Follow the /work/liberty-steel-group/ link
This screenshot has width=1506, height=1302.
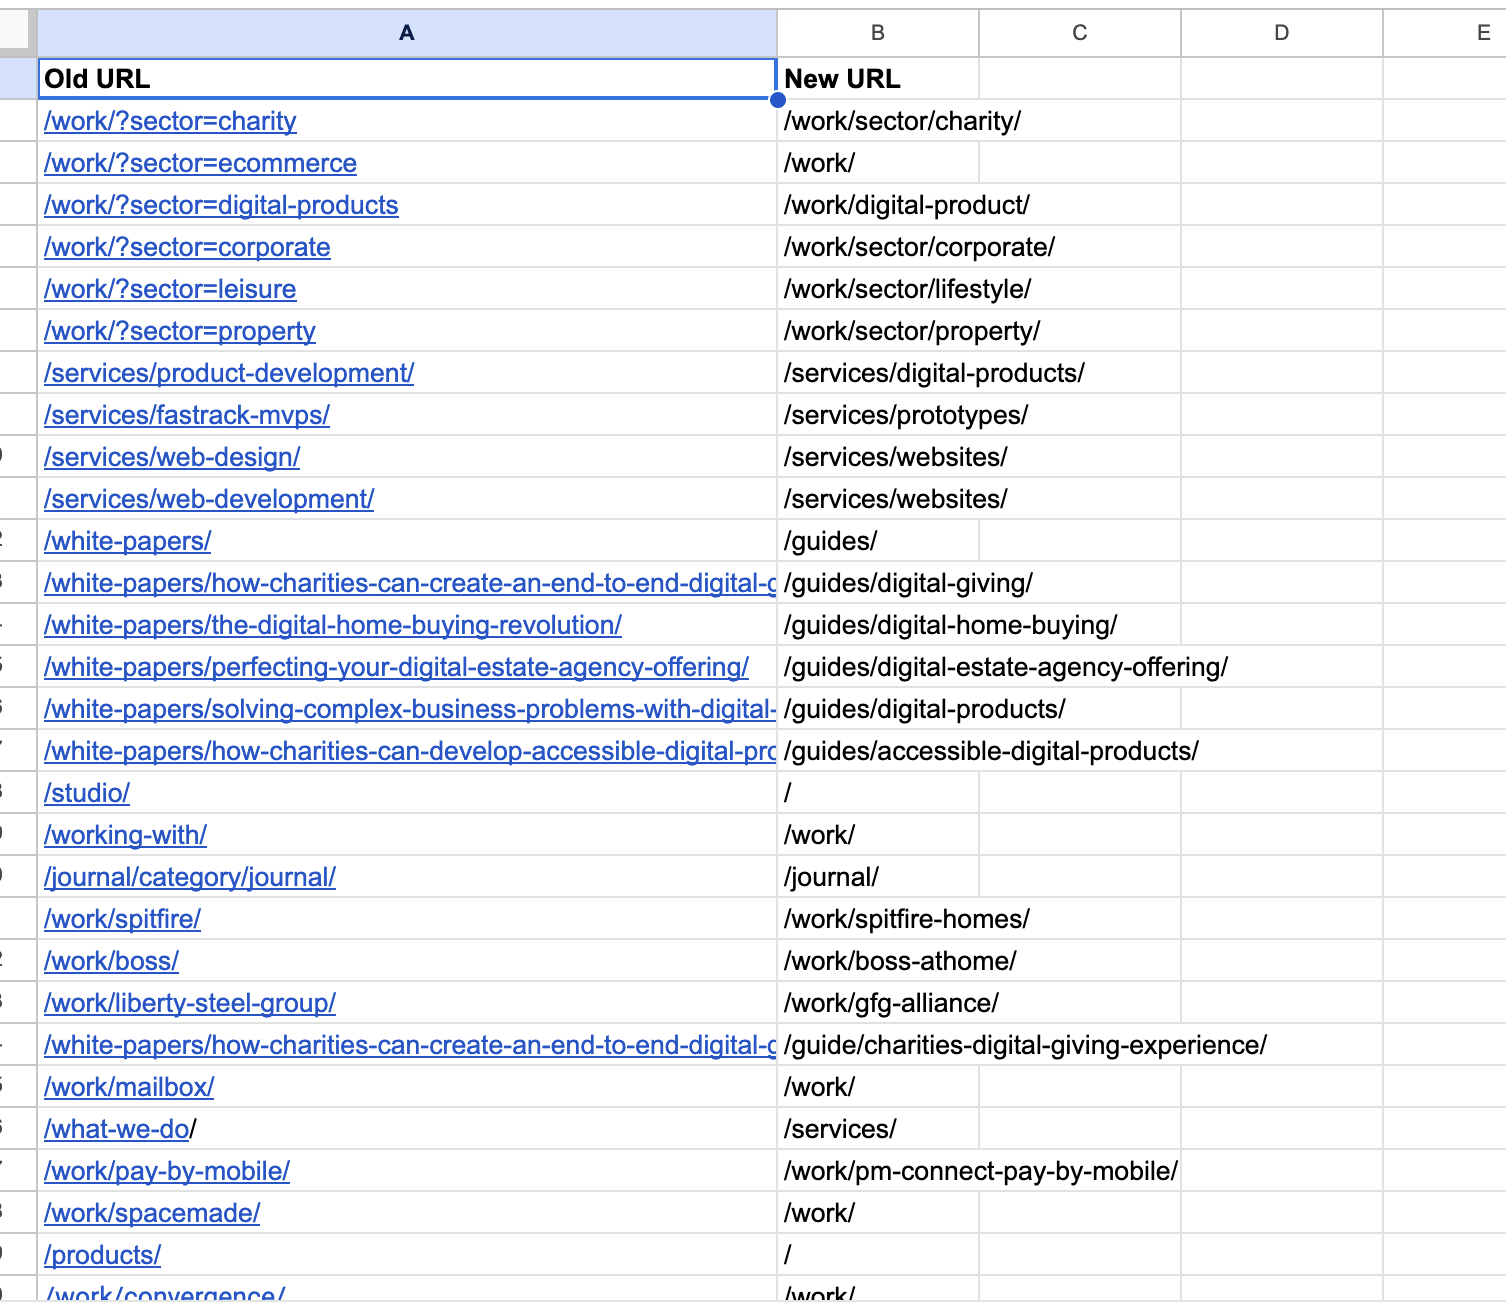click(x=190, y=1003)
